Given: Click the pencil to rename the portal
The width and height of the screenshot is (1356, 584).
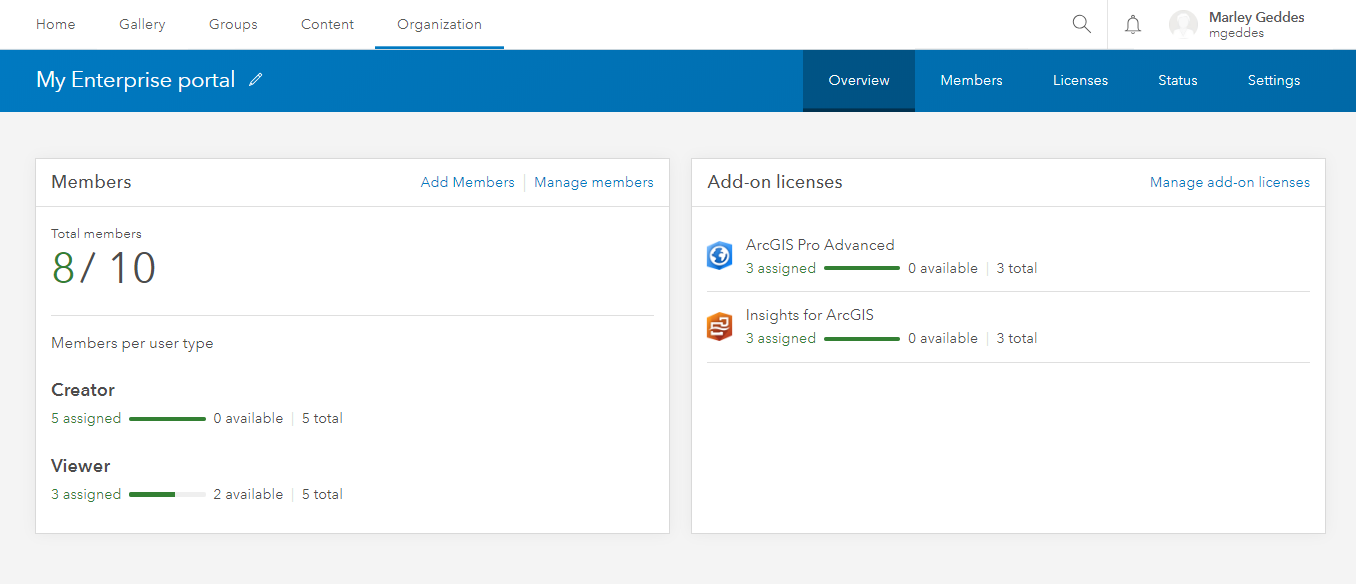Looking at the screenshot, I should (256, 79).
